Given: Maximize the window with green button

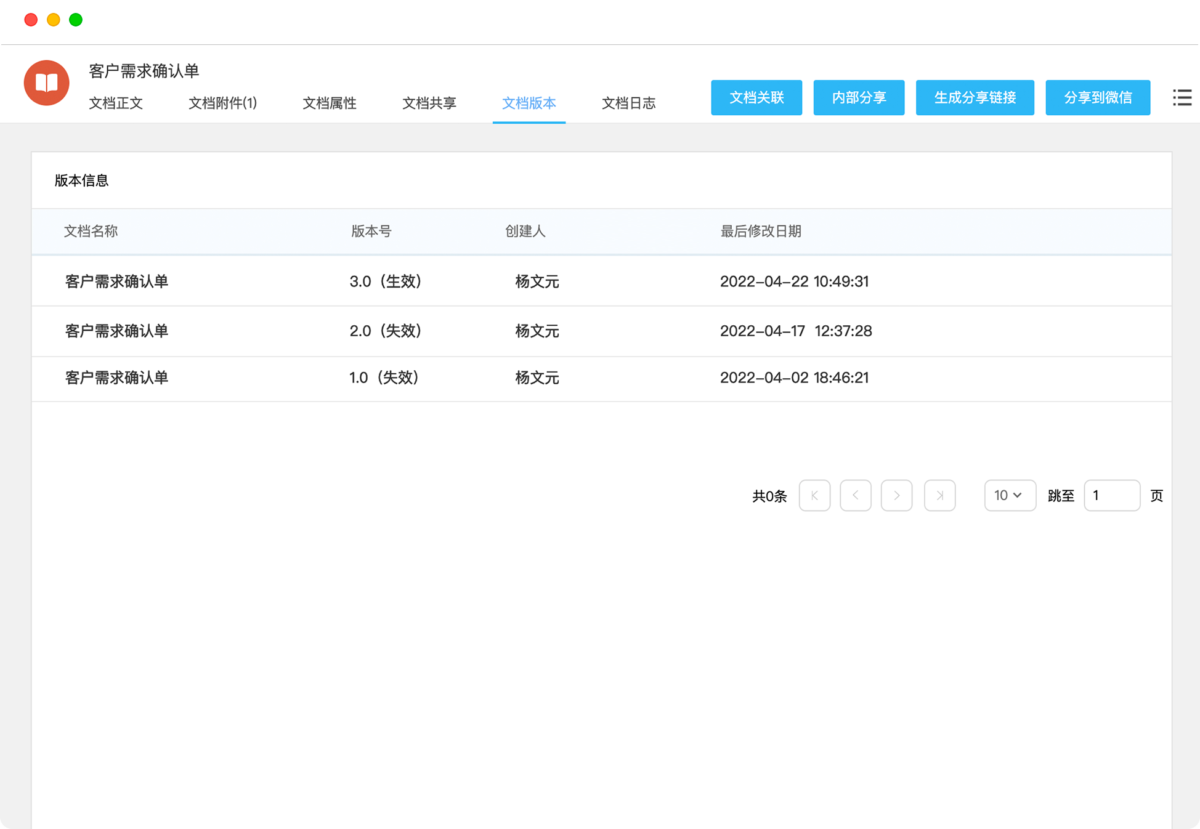Looking at the screenshot, I should [x=76, y=20].
